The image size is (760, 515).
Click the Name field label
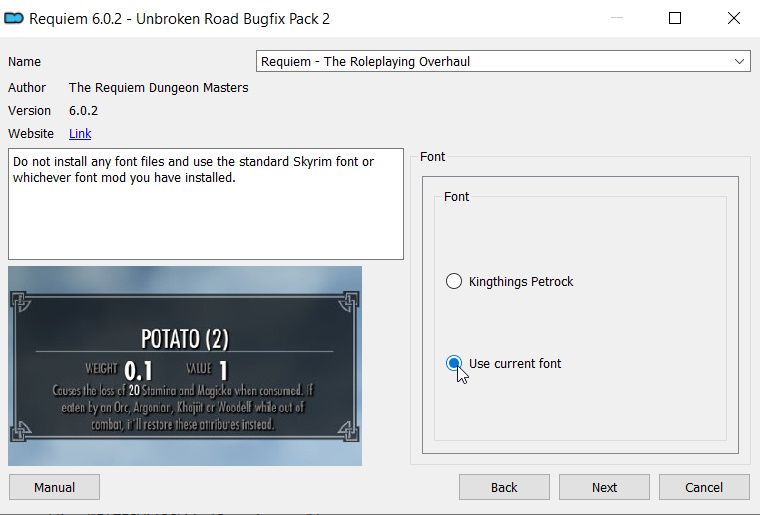tap(24, 62)
